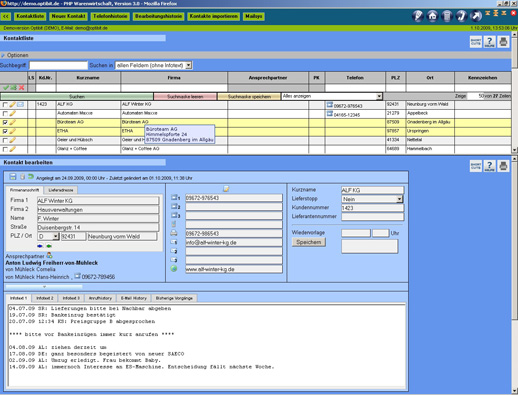Click the green checkmark select-all icon

[x=6, y=88]
